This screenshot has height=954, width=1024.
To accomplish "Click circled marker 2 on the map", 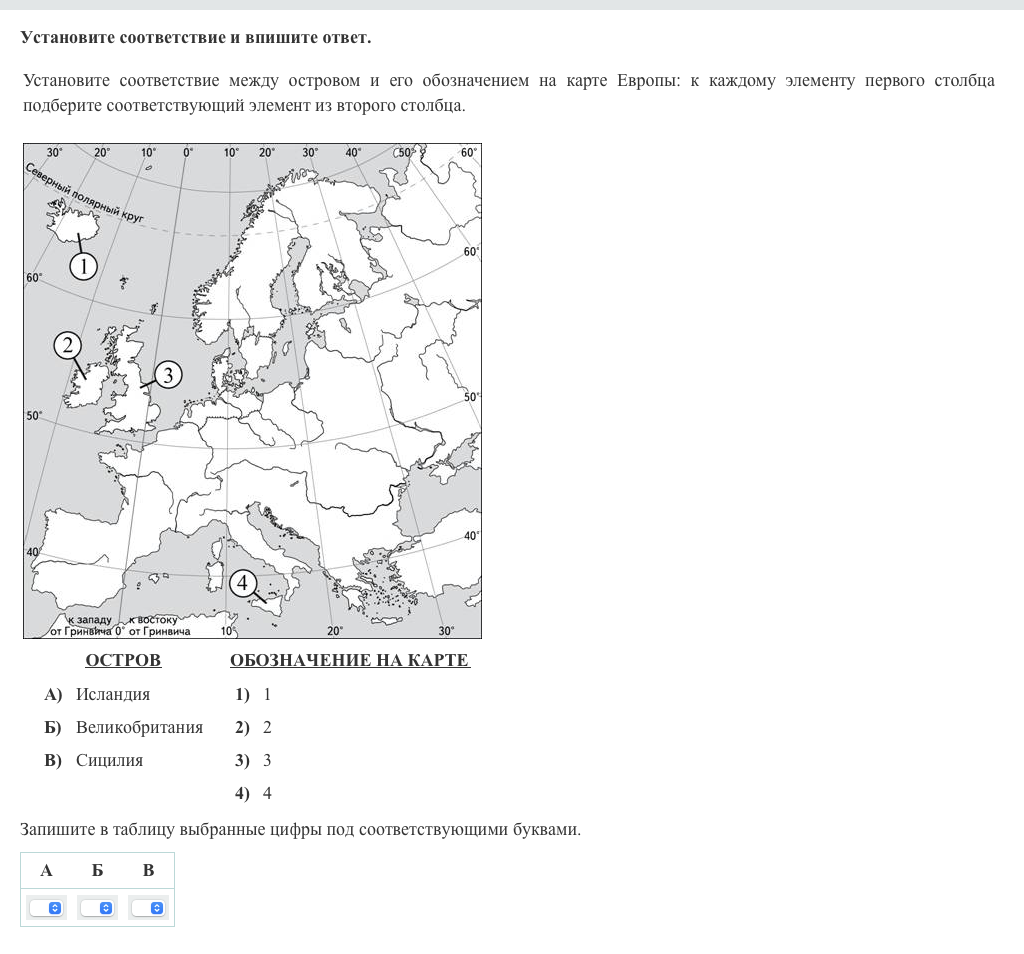I will pos(67,346).
